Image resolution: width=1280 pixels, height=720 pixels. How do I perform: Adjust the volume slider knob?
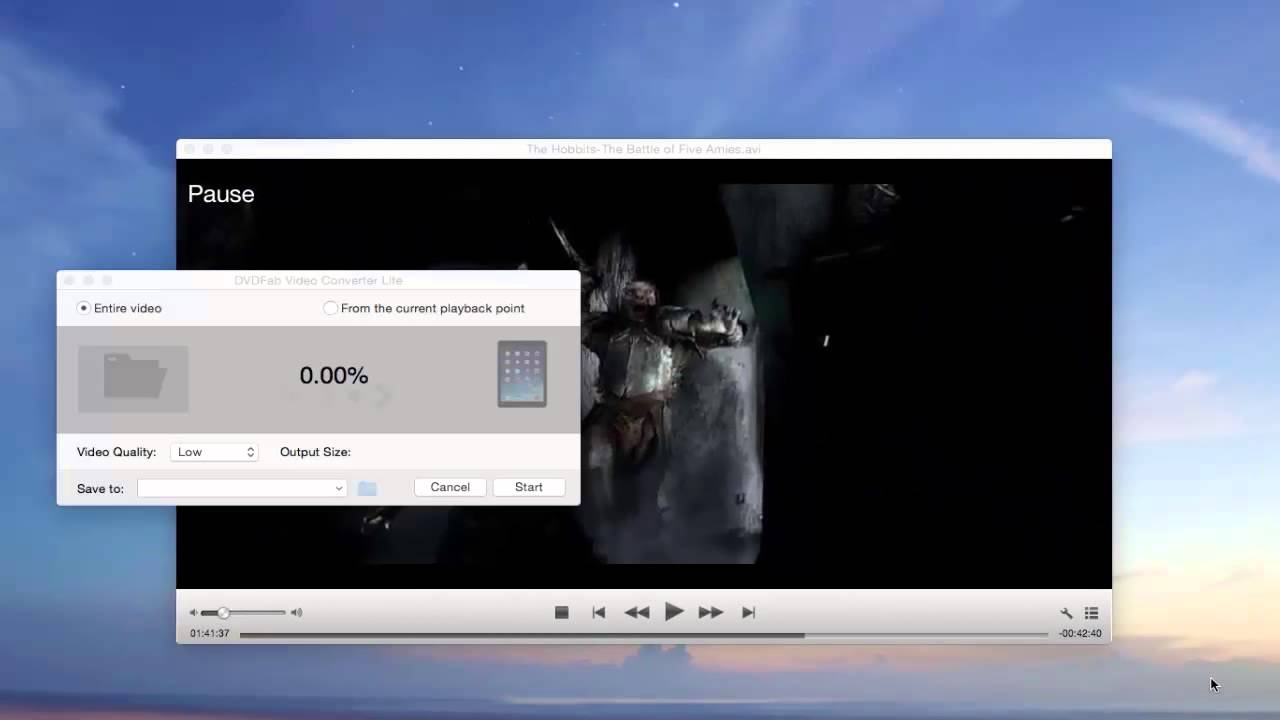pyautogui.click(x=223, y=613)
